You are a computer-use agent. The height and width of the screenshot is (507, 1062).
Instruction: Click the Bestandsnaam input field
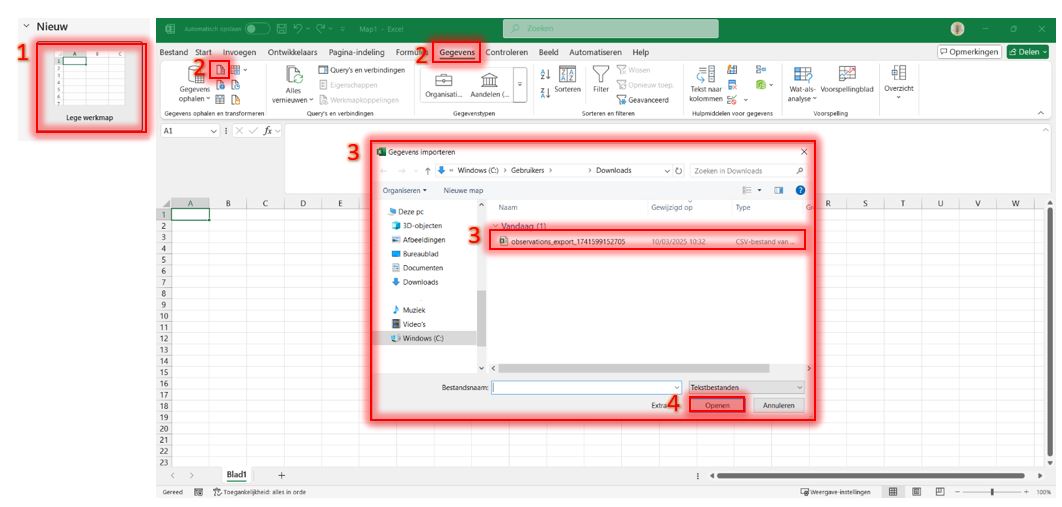(x=587, y=387)
